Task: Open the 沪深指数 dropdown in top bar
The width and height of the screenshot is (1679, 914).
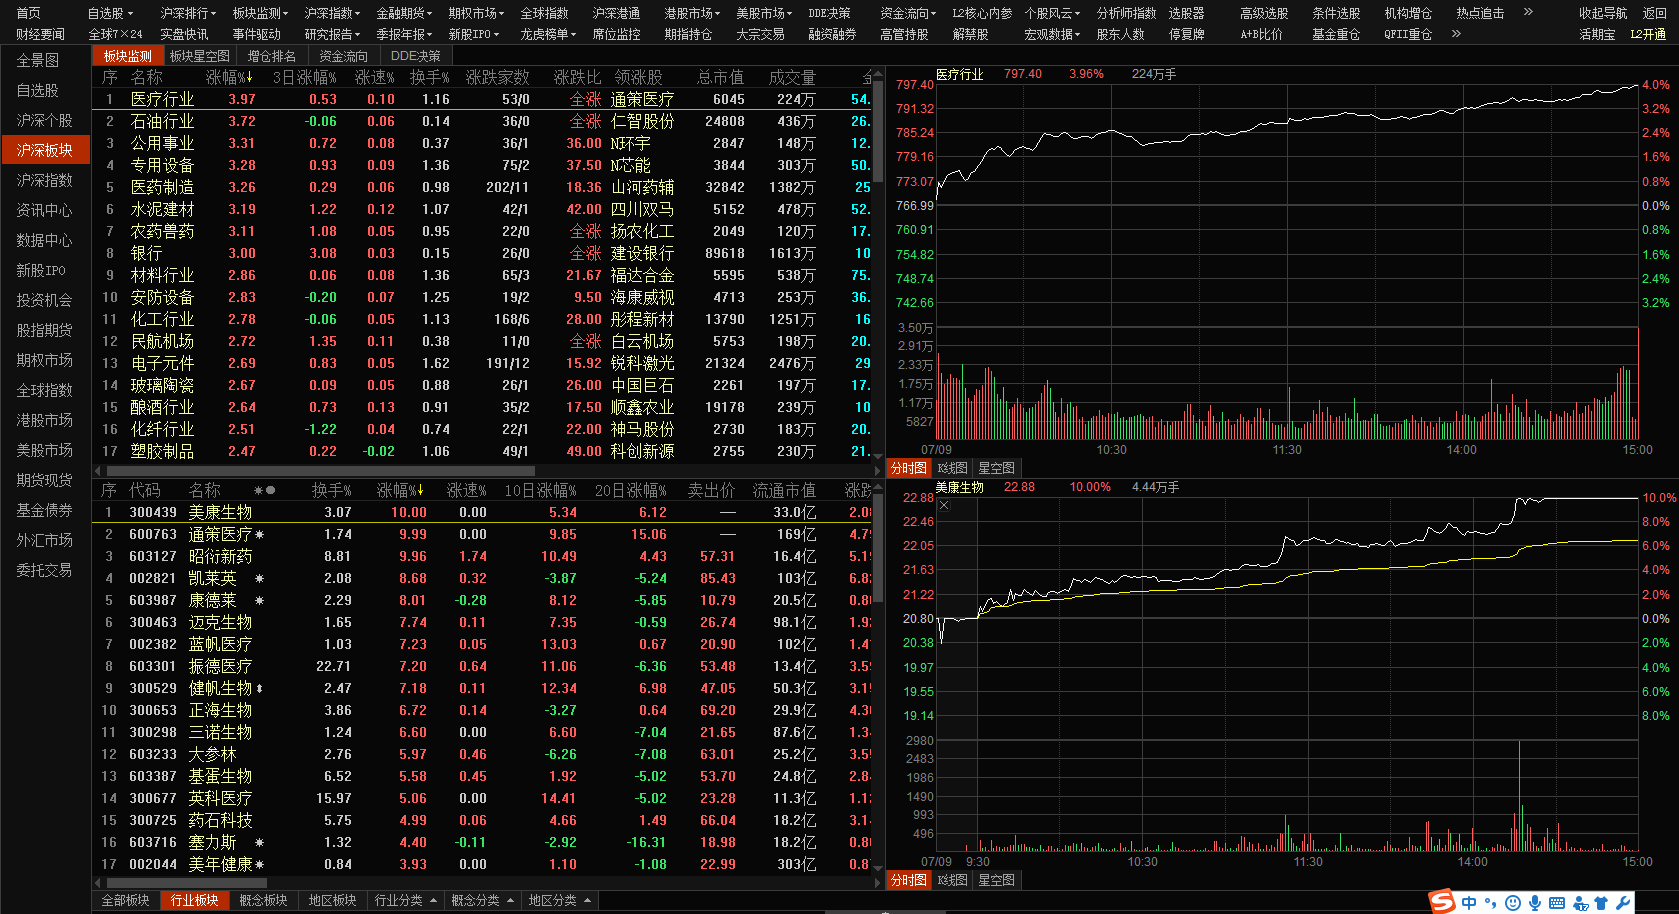Action: tap(333, 13)
